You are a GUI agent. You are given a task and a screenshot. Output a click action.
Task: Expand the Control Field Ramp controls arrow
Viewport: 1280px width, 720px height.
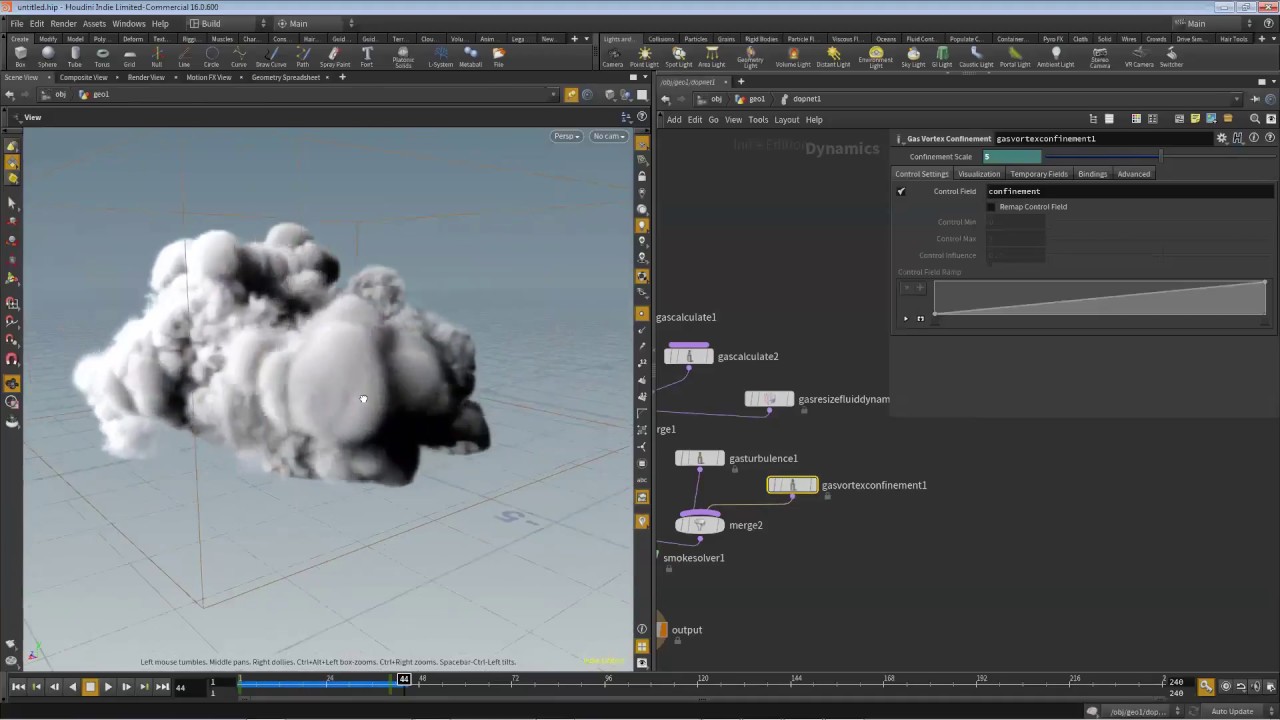click(906, 319)
